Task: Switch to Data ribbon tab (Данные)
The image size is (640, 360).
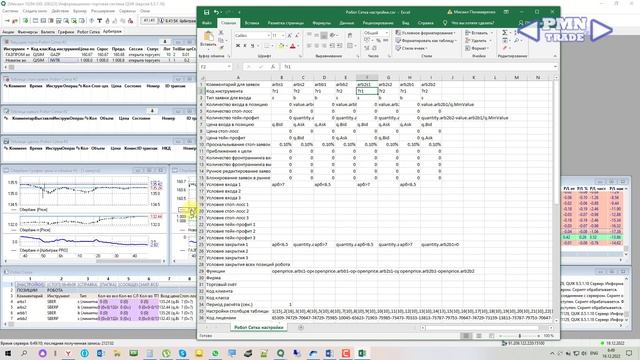Action: 346,23
